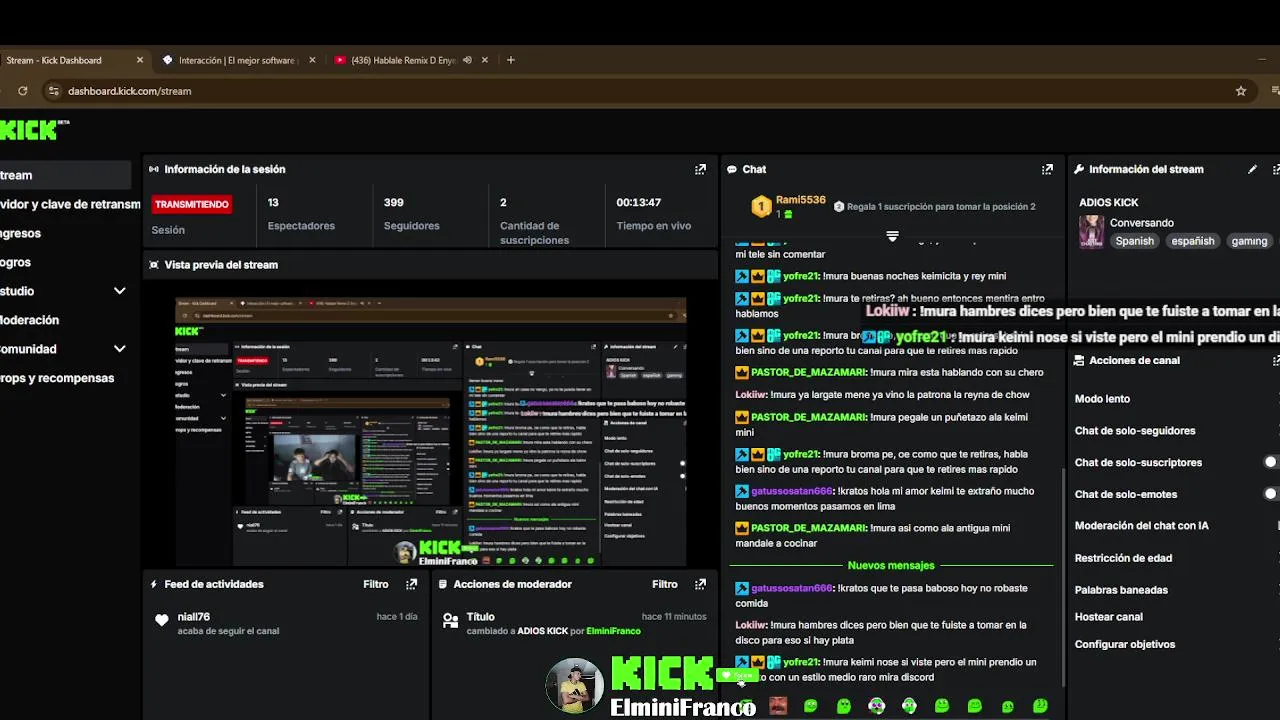Image resolution: width=1280 pixels, height=720 pixels.
Task: Open server and stream key sidebar item
Action: [x=70, y=204]
